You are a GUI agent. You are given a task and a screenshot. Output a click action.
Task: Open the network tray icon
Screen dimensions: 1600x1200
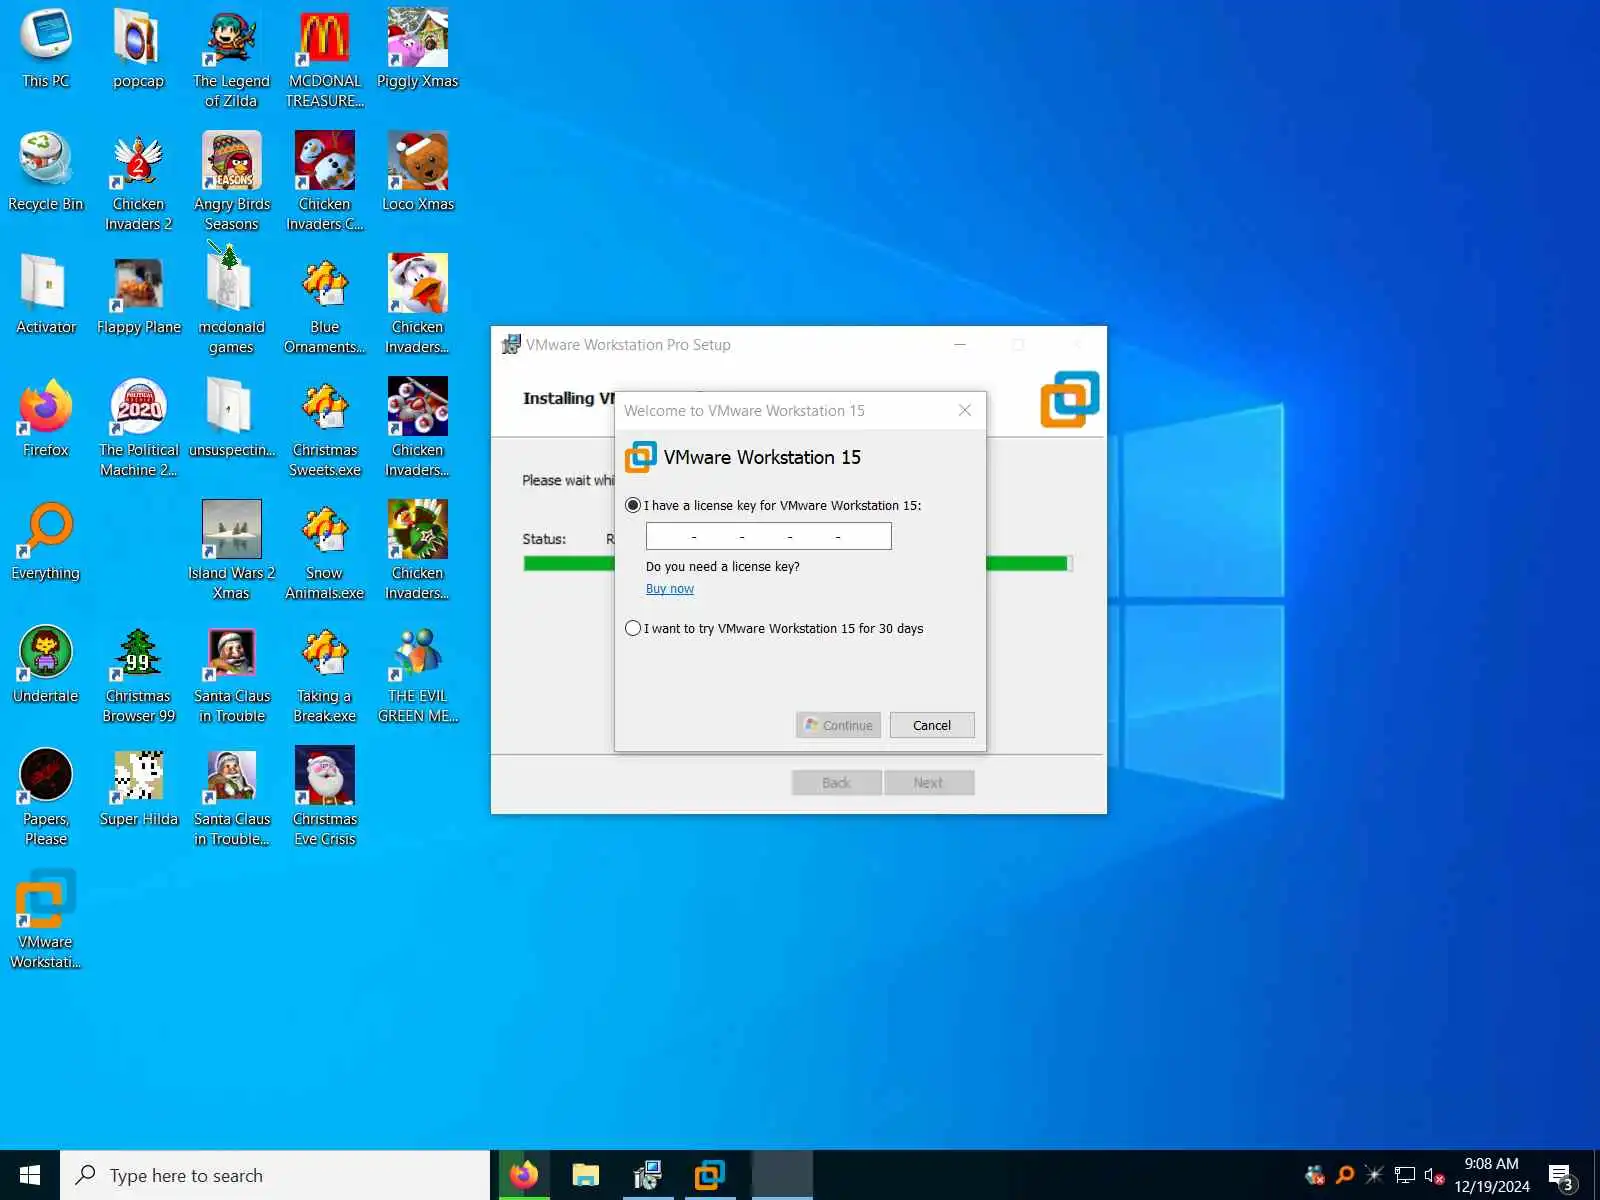tap(1405, 1175)
